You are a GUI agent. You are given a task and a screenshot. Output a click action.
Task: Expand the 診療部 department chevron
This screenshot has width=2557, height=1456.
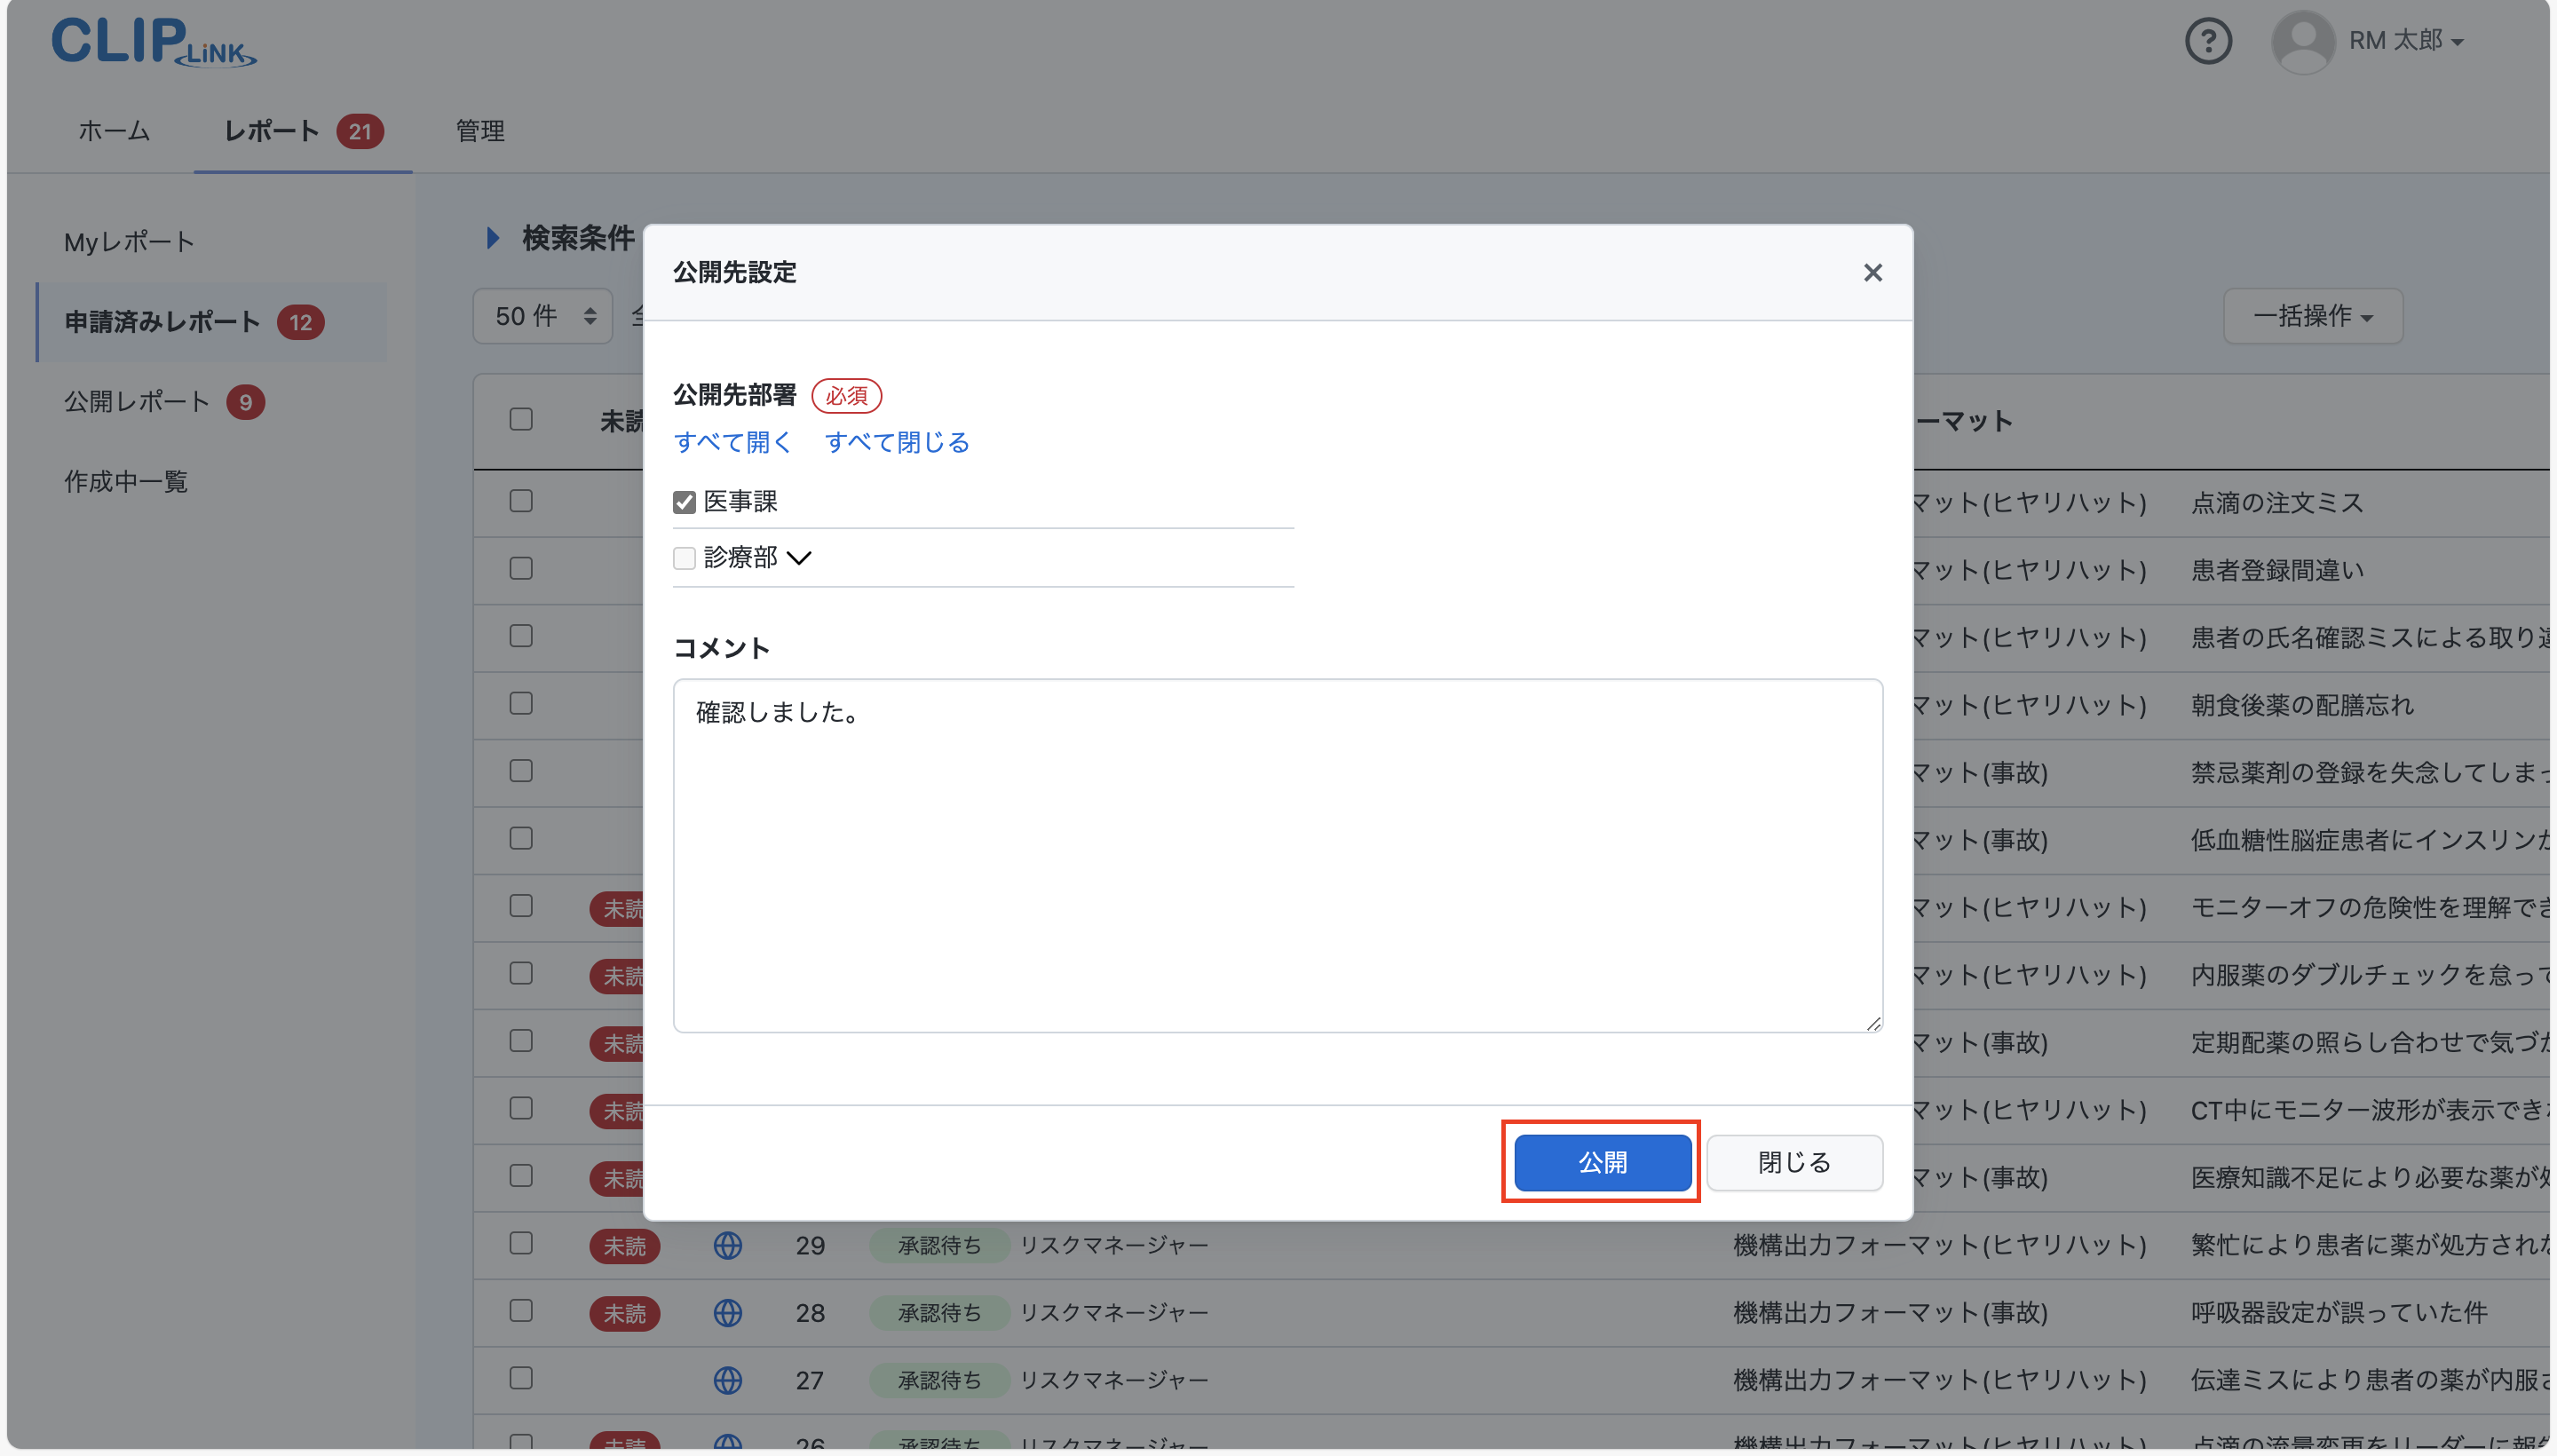[800, 558]
